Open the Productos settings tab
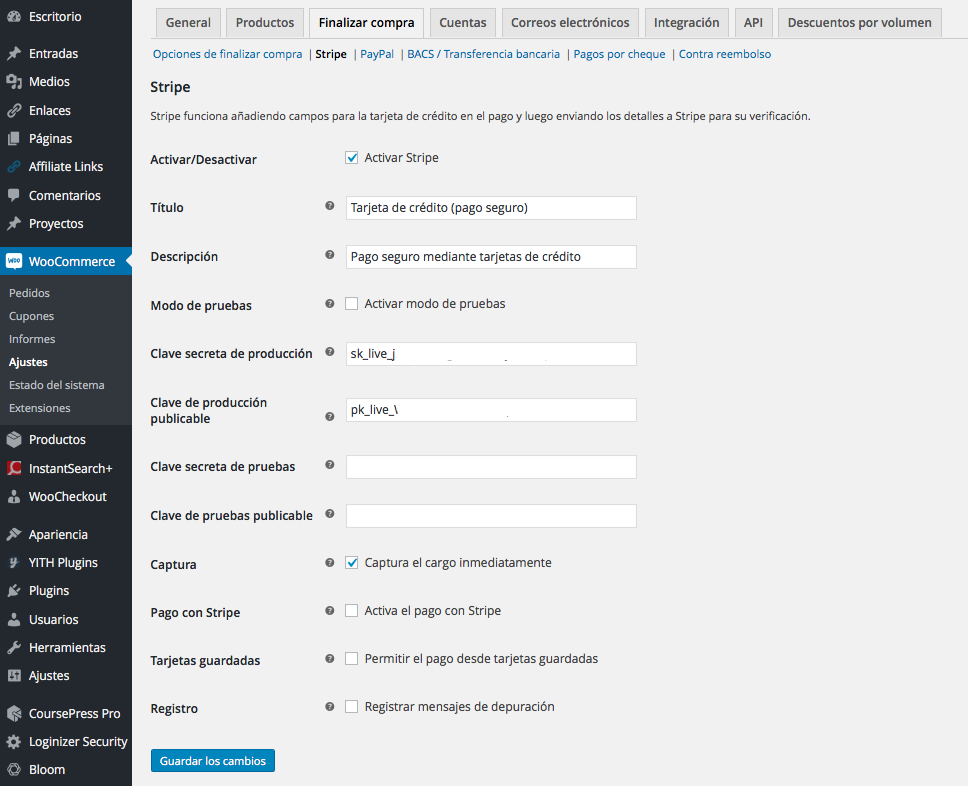The height and width of the screenshot is (786, 968). click(x=265, y=23)
